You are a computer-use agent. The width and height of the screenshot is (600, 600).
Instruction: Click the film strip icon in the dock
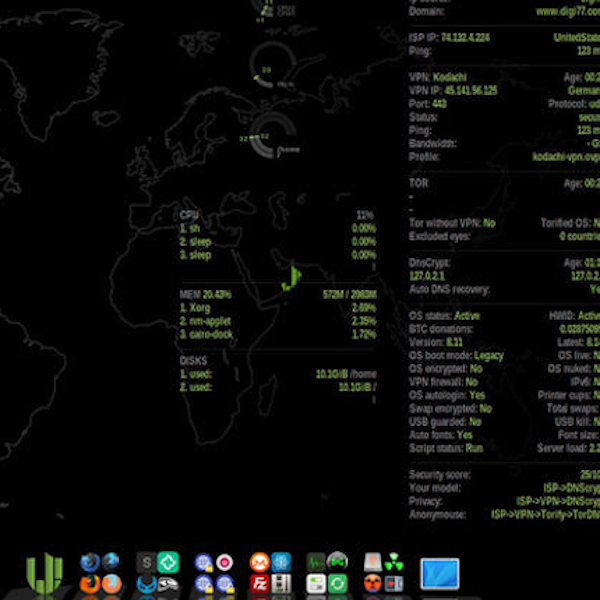[282, 584]
